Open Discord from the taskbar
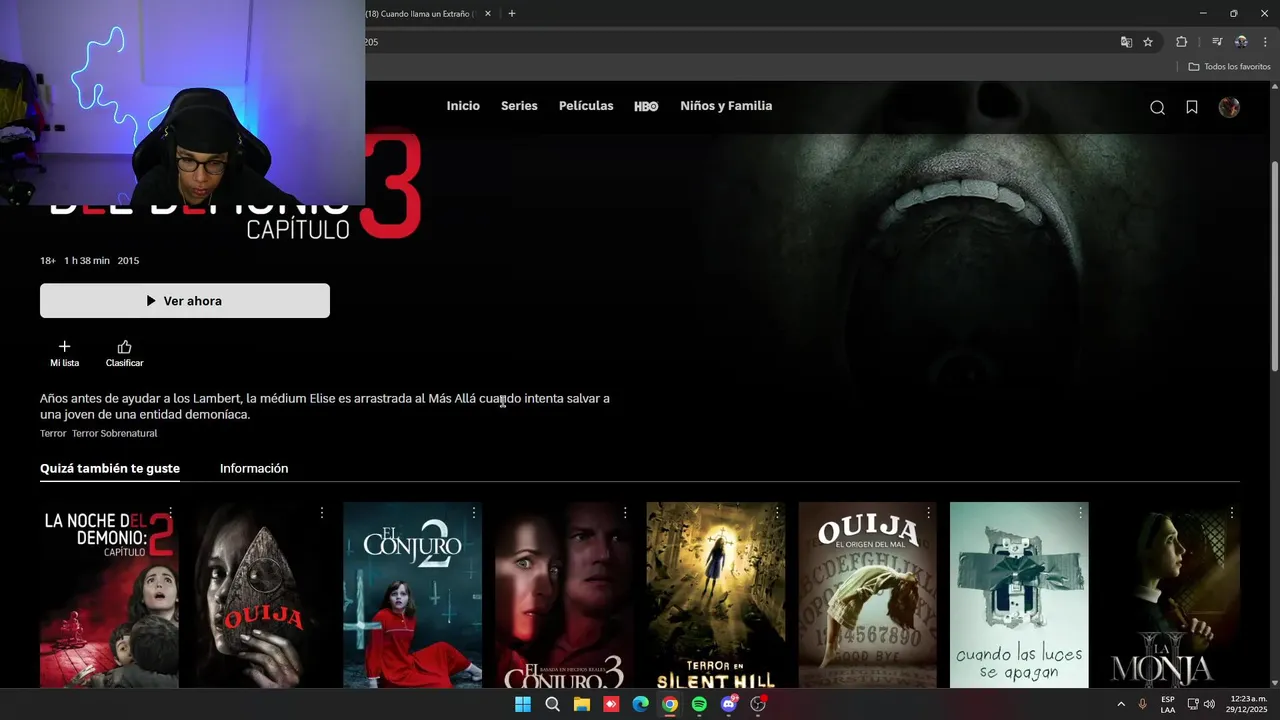Screen dimensions: 1280x720 pyautogui.click(x=729, y=704)
